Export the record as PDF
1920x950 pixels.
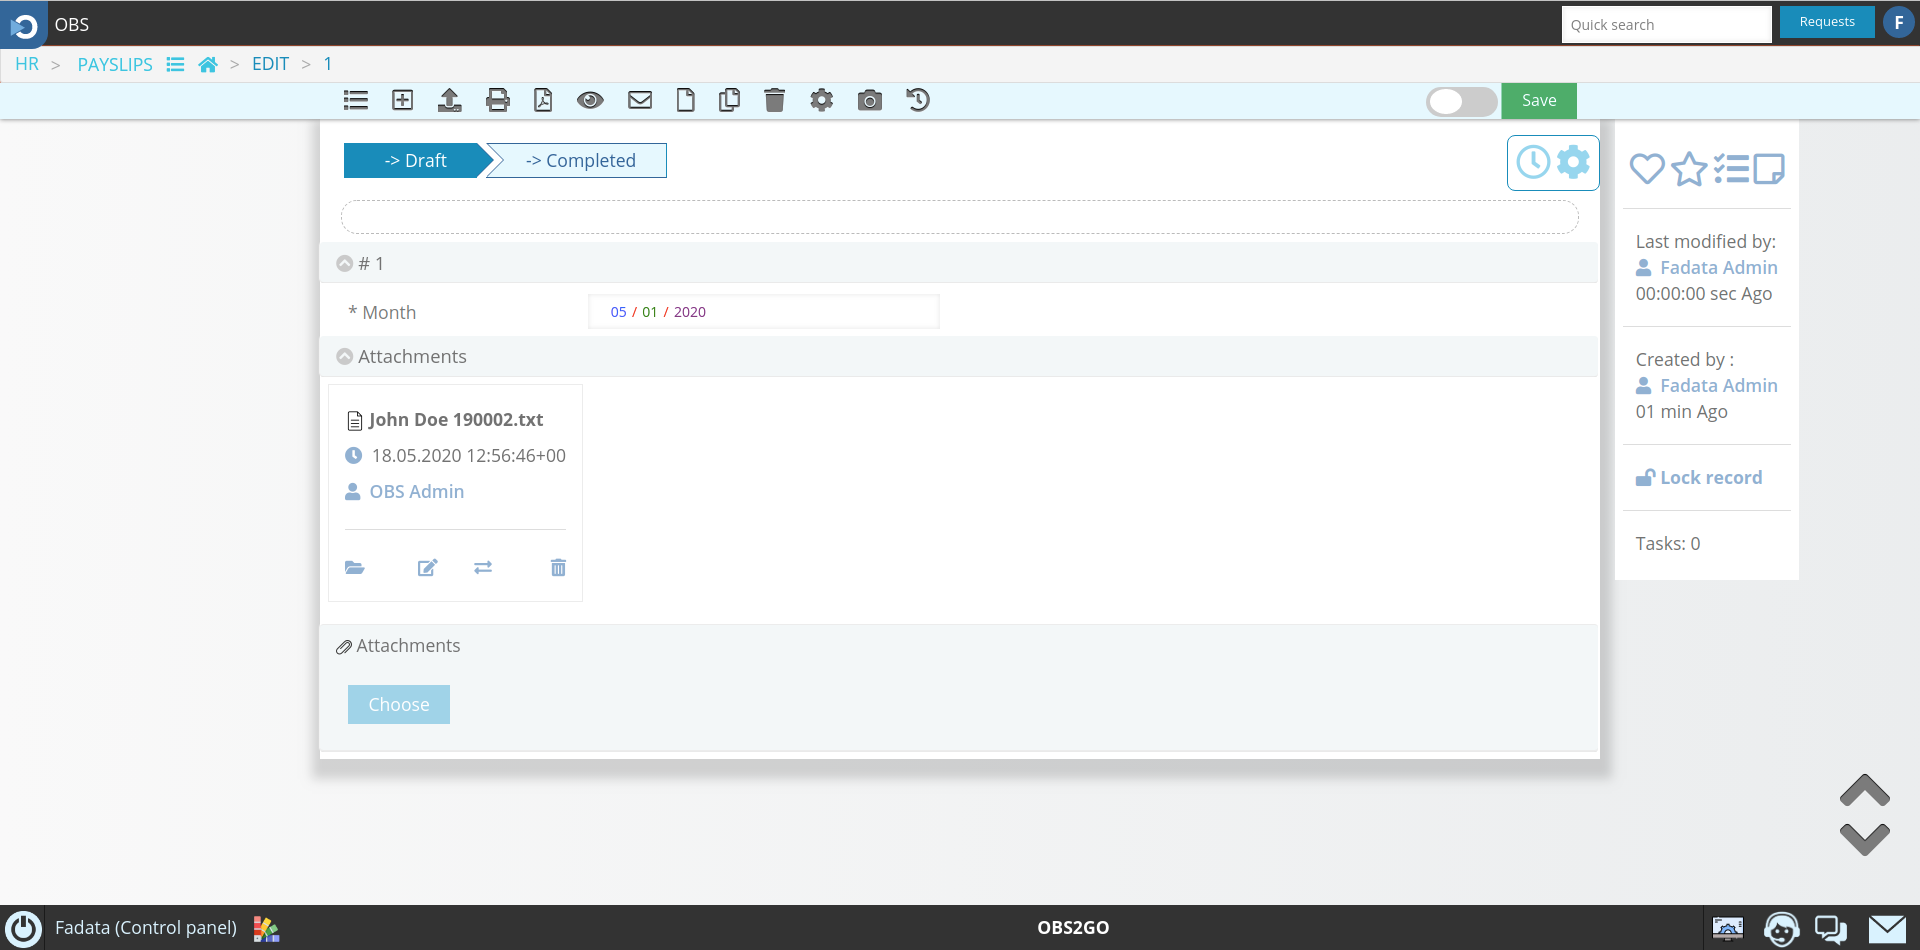tap(543, 100)
